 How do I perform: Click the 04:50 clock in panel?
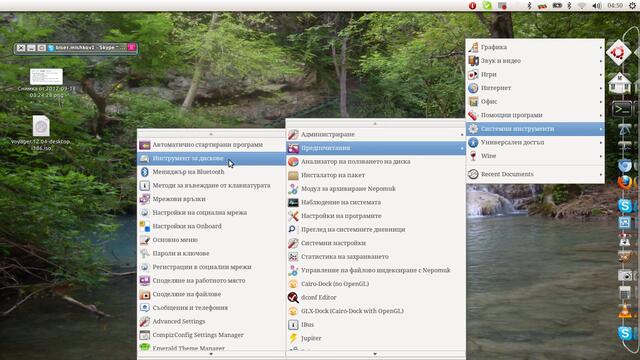coord(615,6)
